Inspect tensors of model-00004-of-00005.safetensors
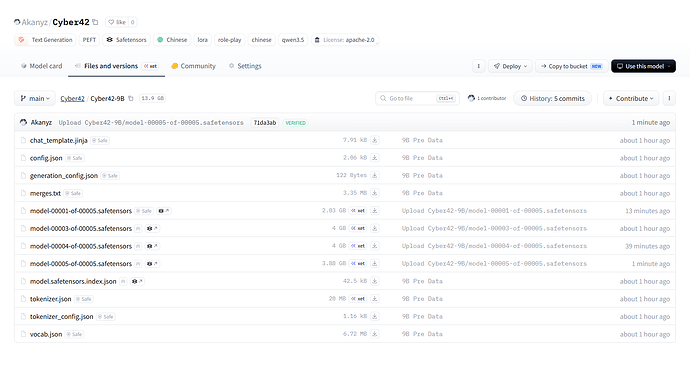Screen dimensions: 690x380 [152, 246]
